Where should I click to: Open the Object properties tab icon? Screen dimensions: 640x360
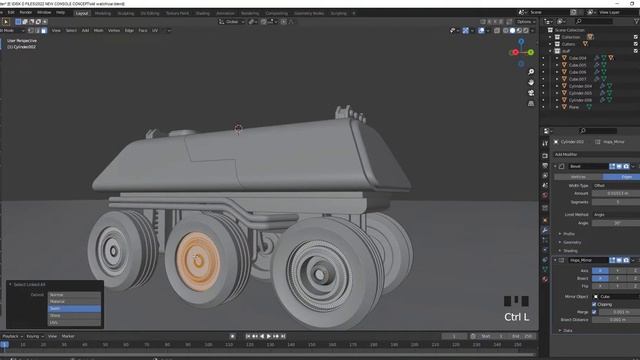[x=545, y=220]
